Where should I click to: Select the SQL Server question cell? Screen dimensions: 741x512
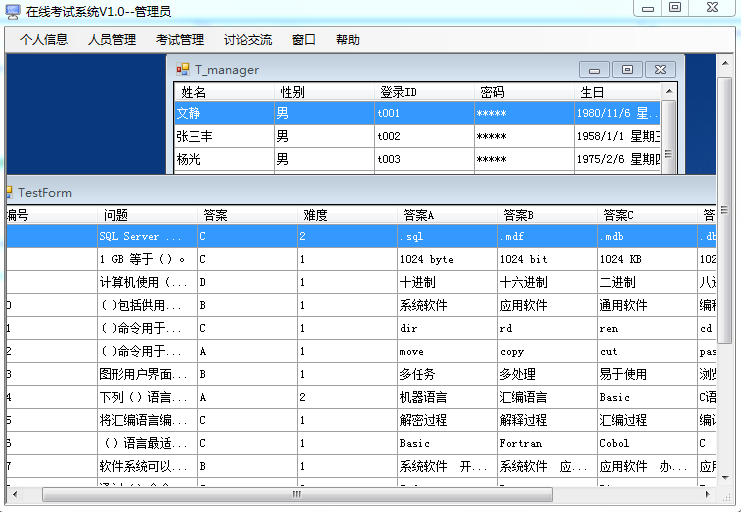click(x=147, y=236)
